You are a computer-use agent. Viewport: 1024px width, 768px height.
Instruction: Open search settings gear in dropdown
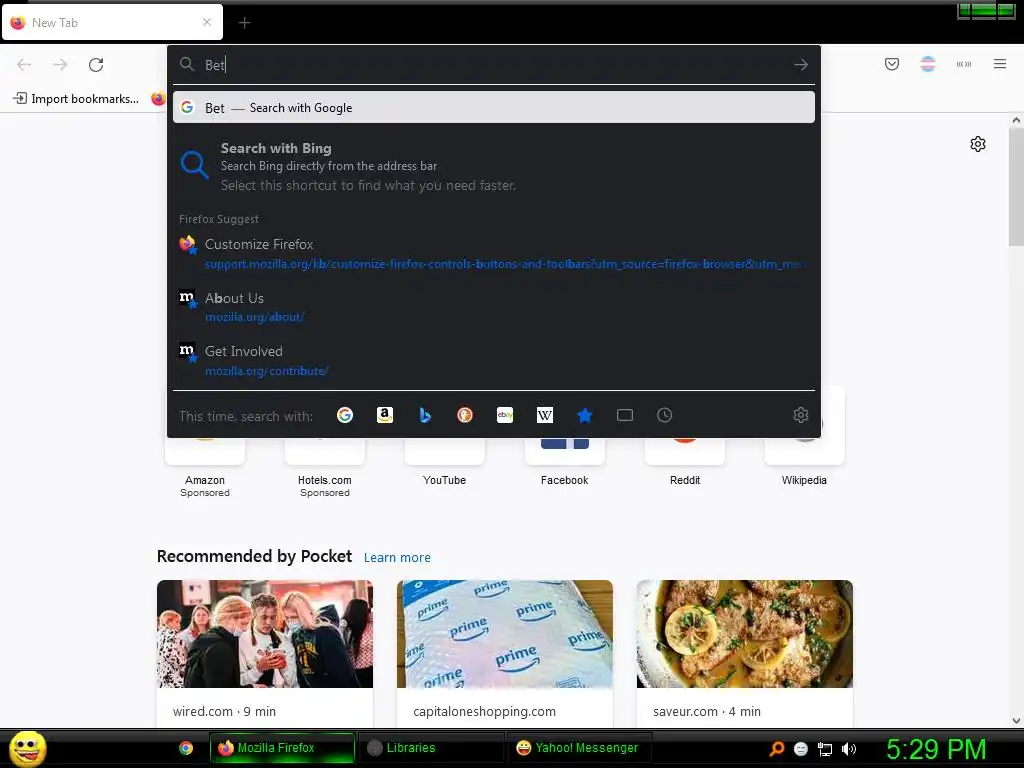coord(800,415)
